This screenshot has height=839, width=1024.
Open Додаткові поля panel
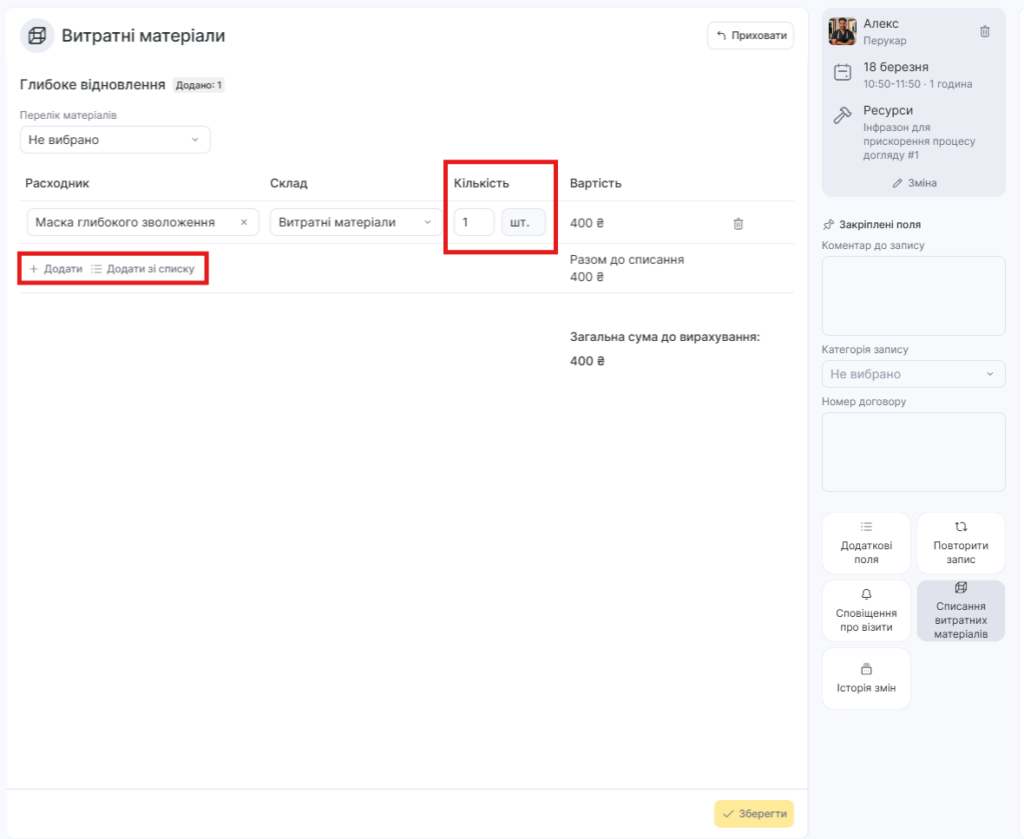pyautogui.click(x=866, y=543)
